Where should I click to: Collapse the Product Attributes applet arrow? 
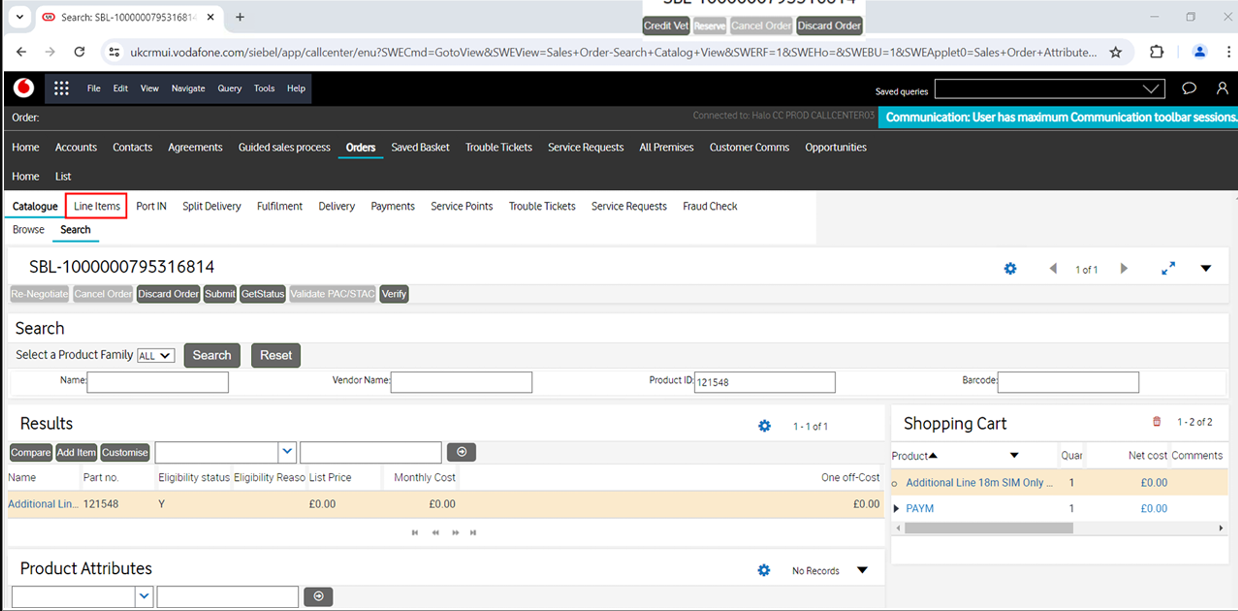click(x=862, y=571)
